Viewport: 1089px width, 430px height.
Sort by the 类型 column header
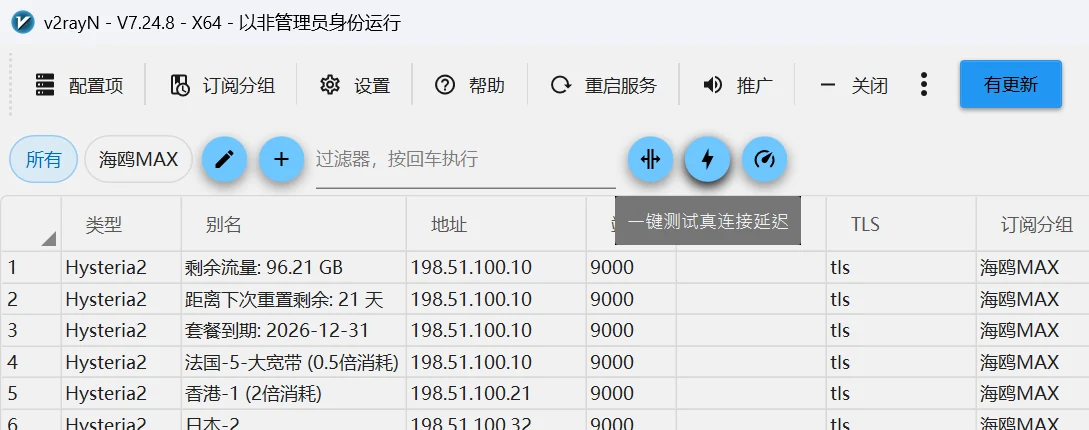(121, 224)
